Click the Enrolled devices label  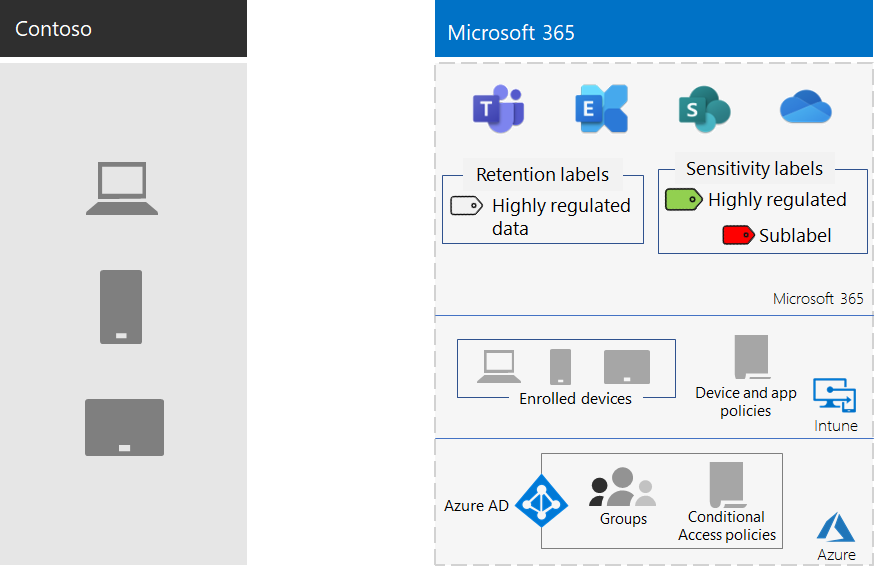575,398
